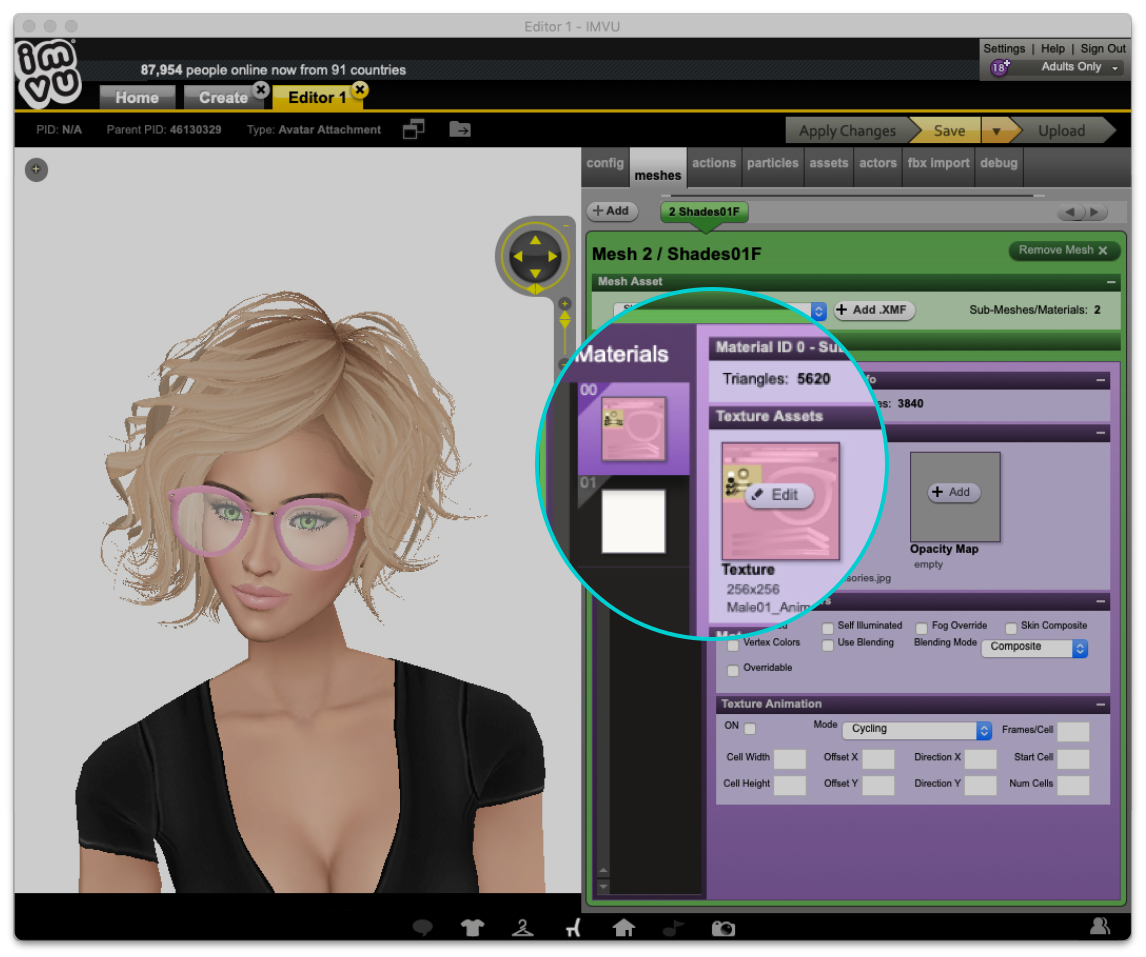Pan the camera up with the arrow pad

click(535, 240)
